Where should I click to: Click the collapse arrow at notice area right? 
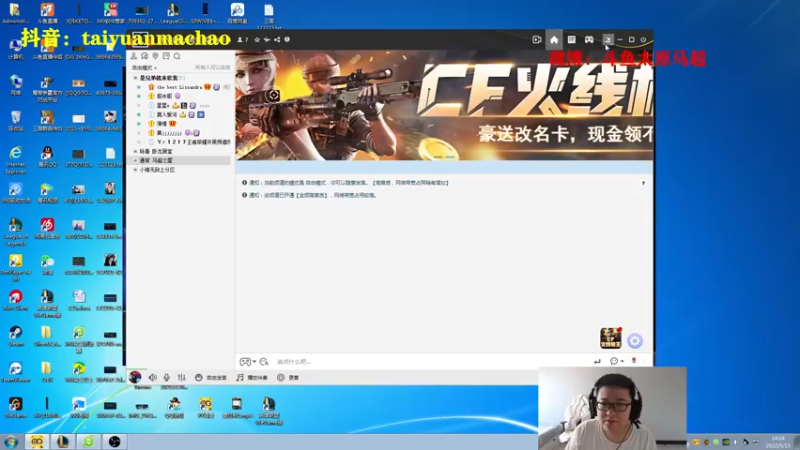643,183
